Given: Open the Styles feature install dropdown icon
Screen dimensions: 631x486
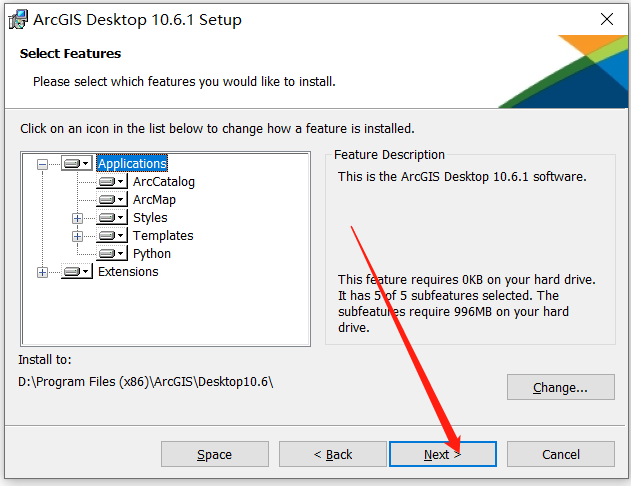Looking at the screenshot, I should [x=112, y=218].
